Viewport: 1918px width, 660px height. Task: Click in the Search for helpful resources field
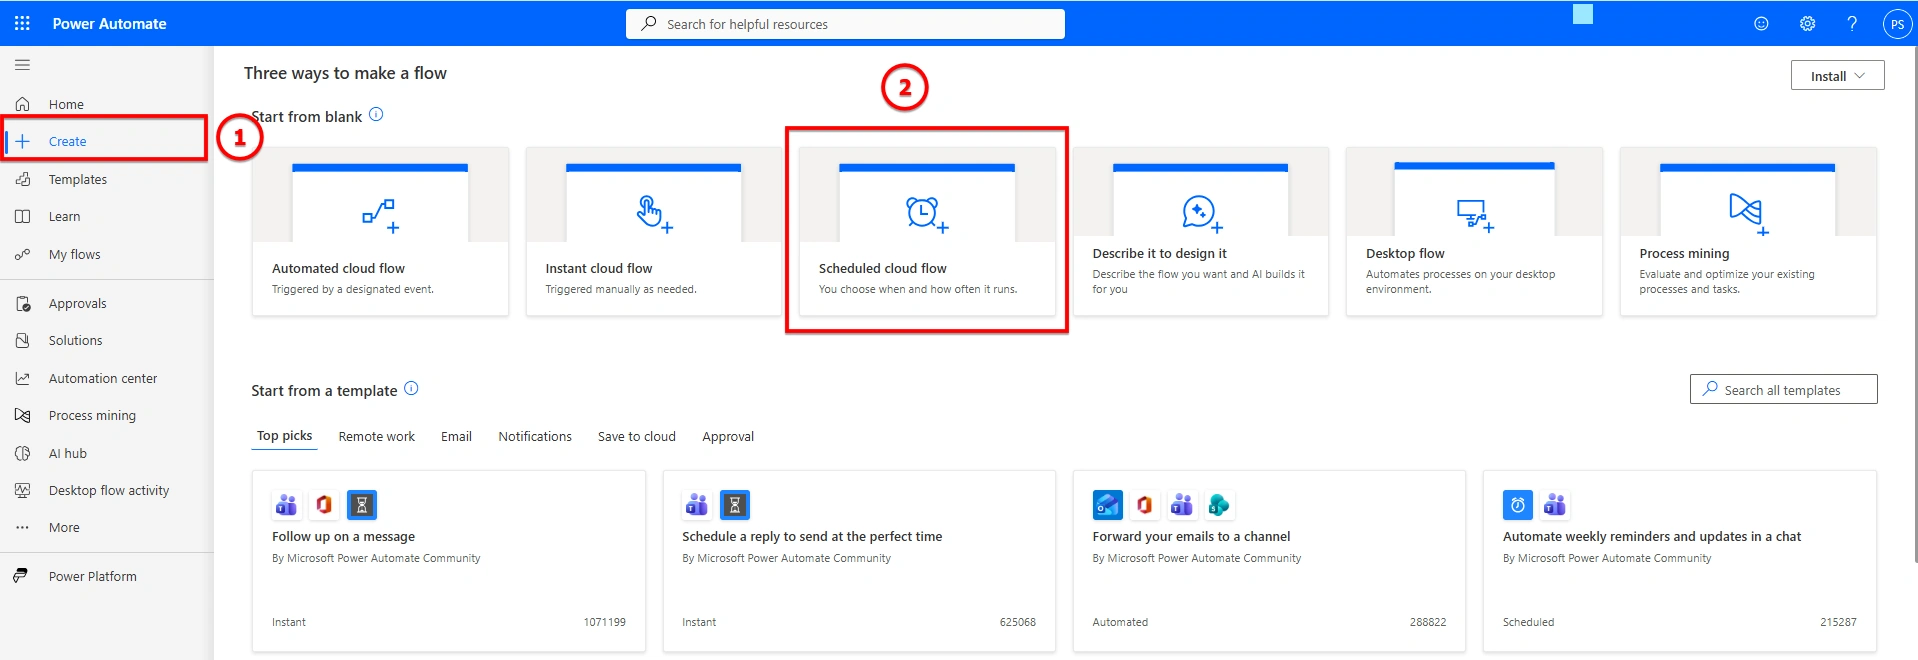[845, 24]
